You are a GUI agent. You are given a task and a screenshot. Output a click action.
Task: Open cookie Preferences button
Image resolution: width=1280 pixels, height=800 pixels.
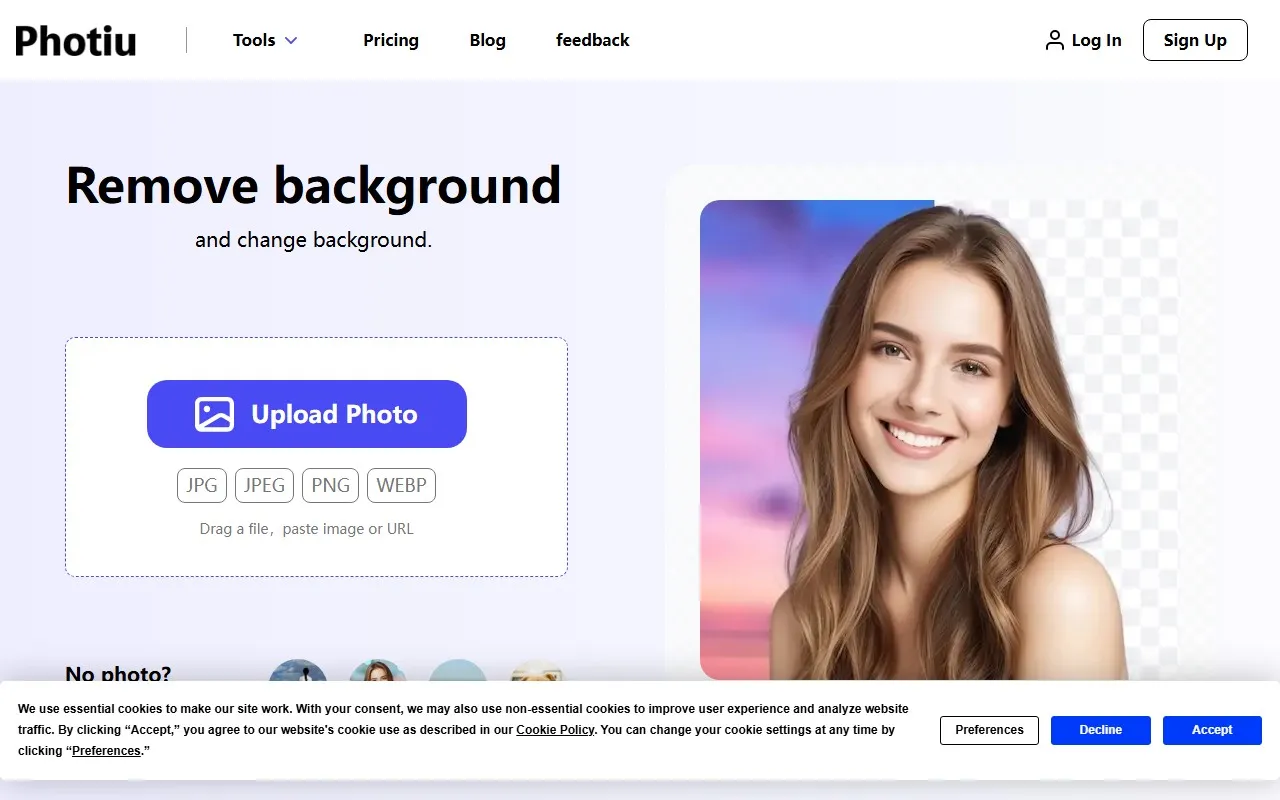click(989, 730)
